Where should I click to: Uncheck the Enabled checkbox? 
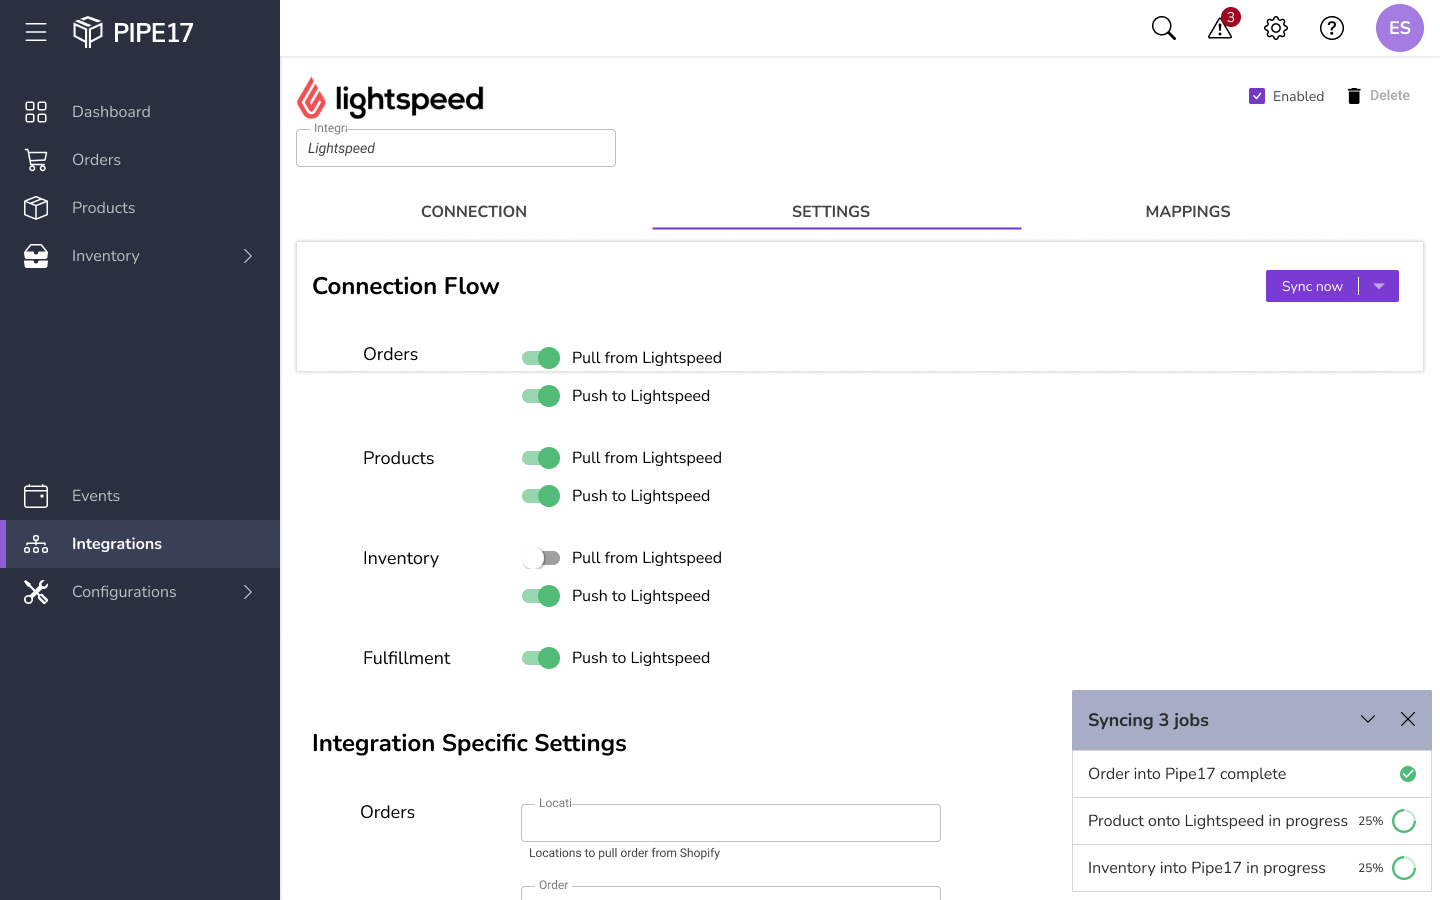click(x=1257, y=96)
